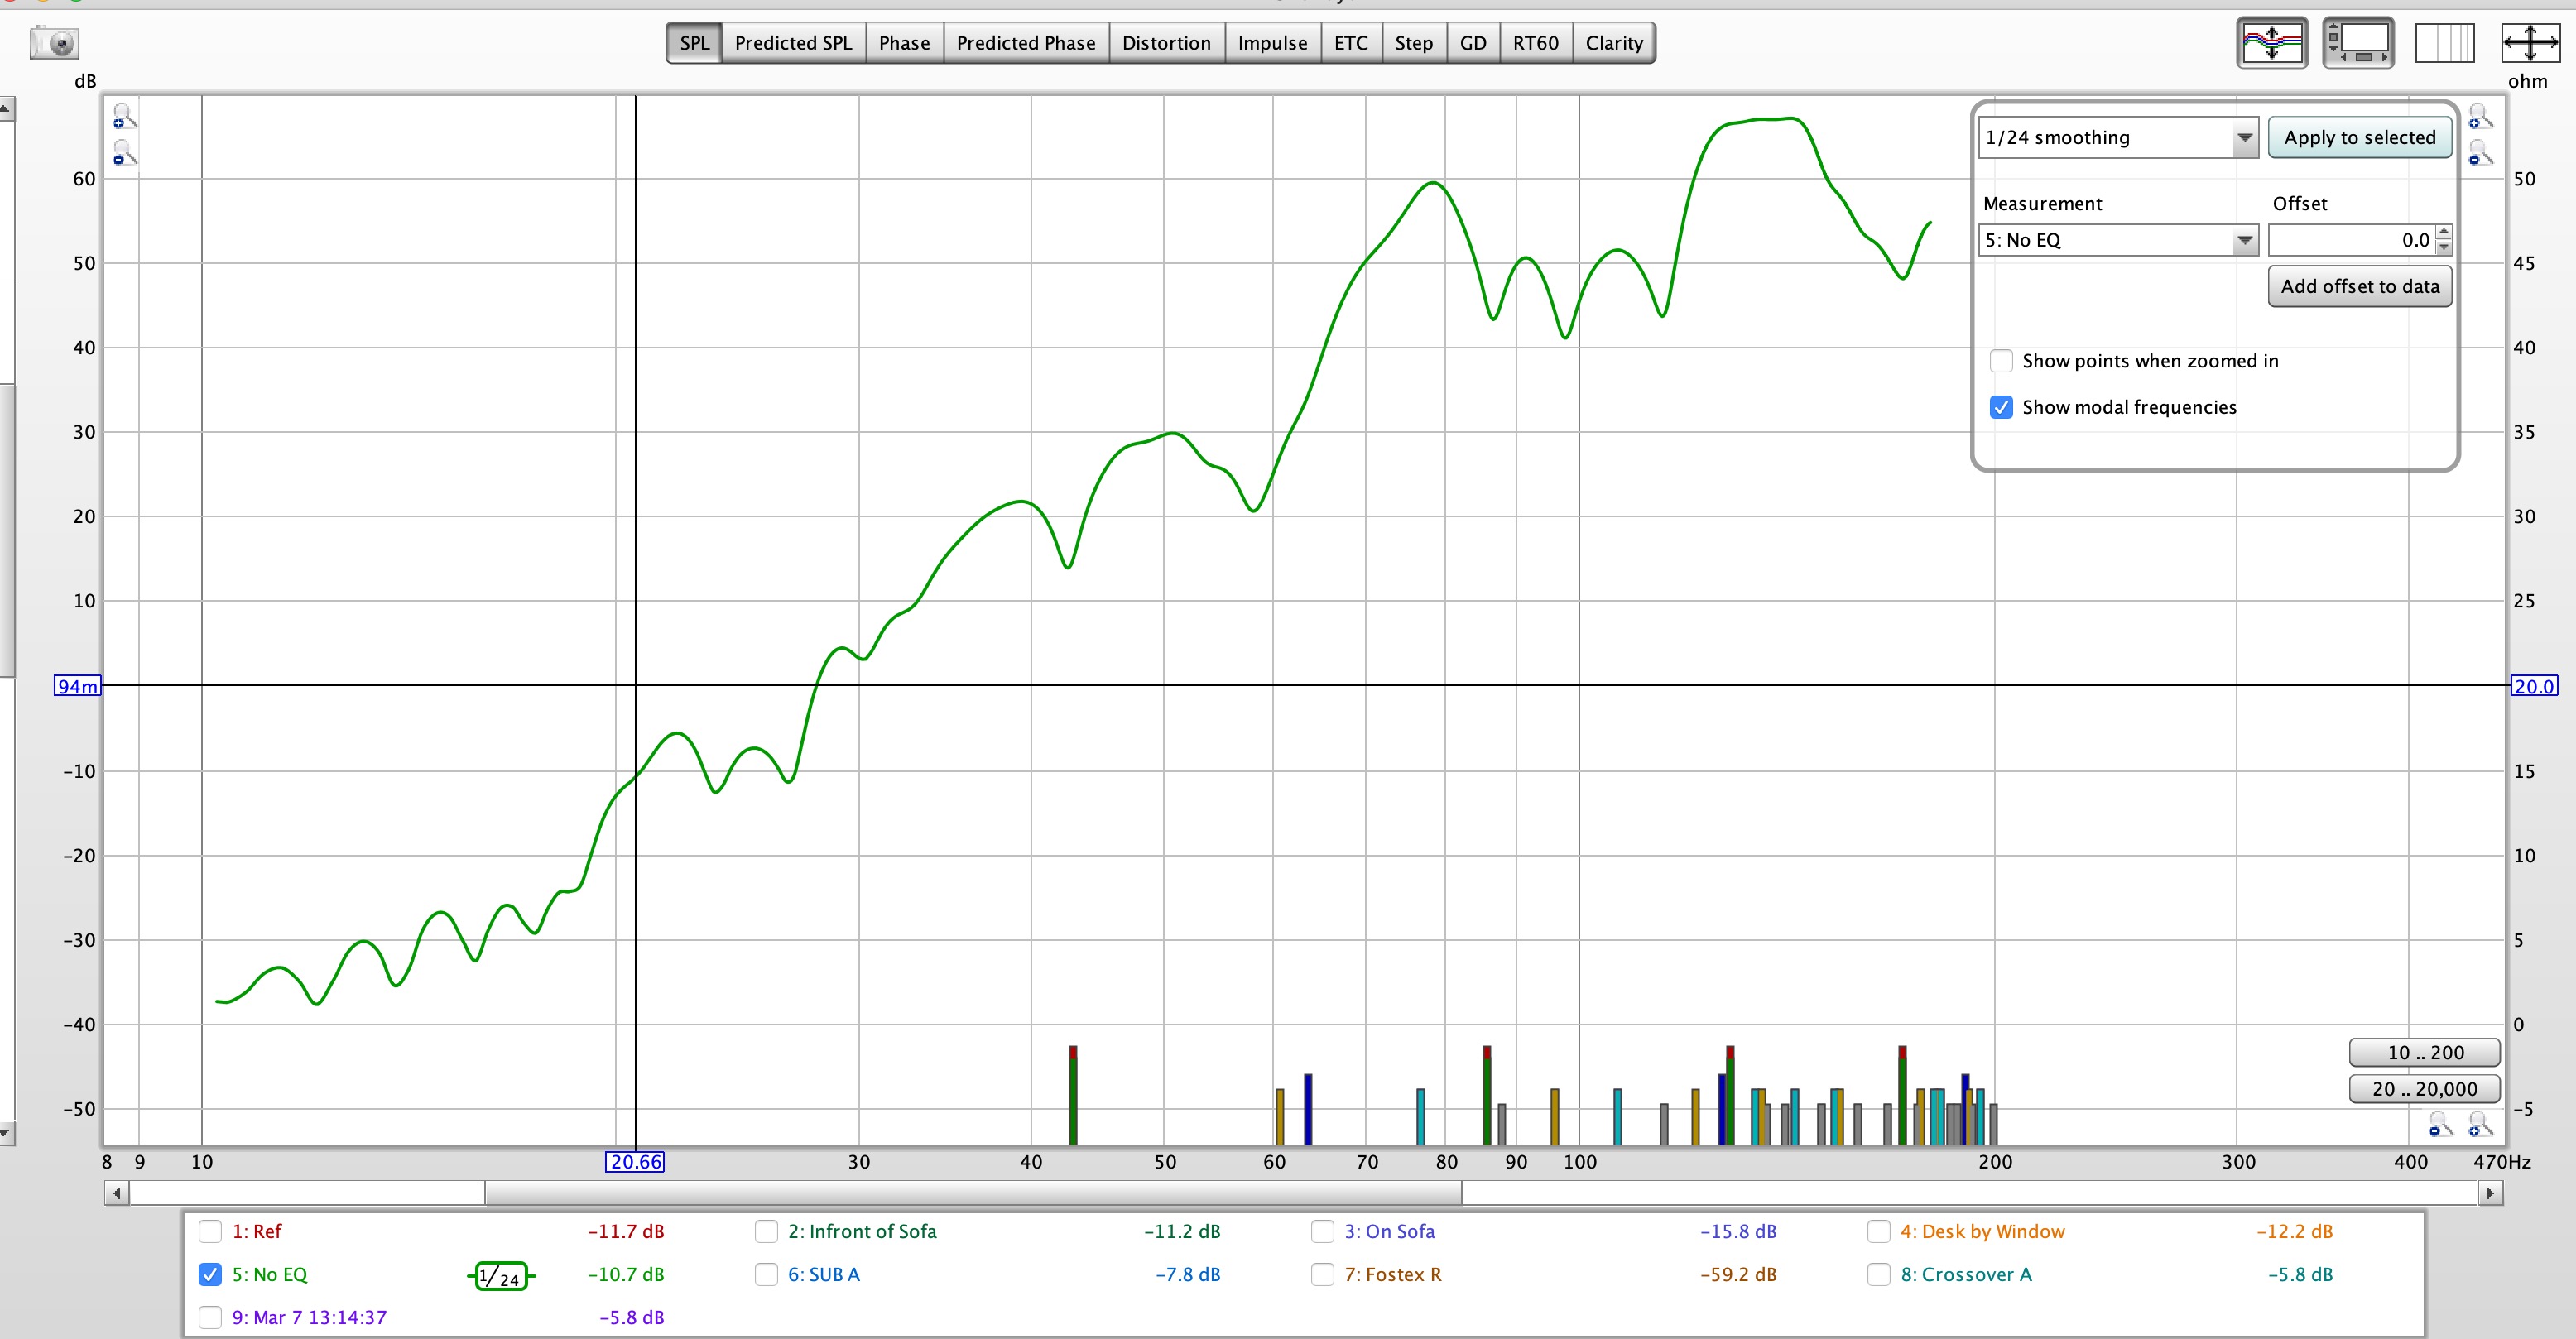Enable Show points when zoomed in
Viewport: 2576px width, 1339px height.
point(2001,361)
